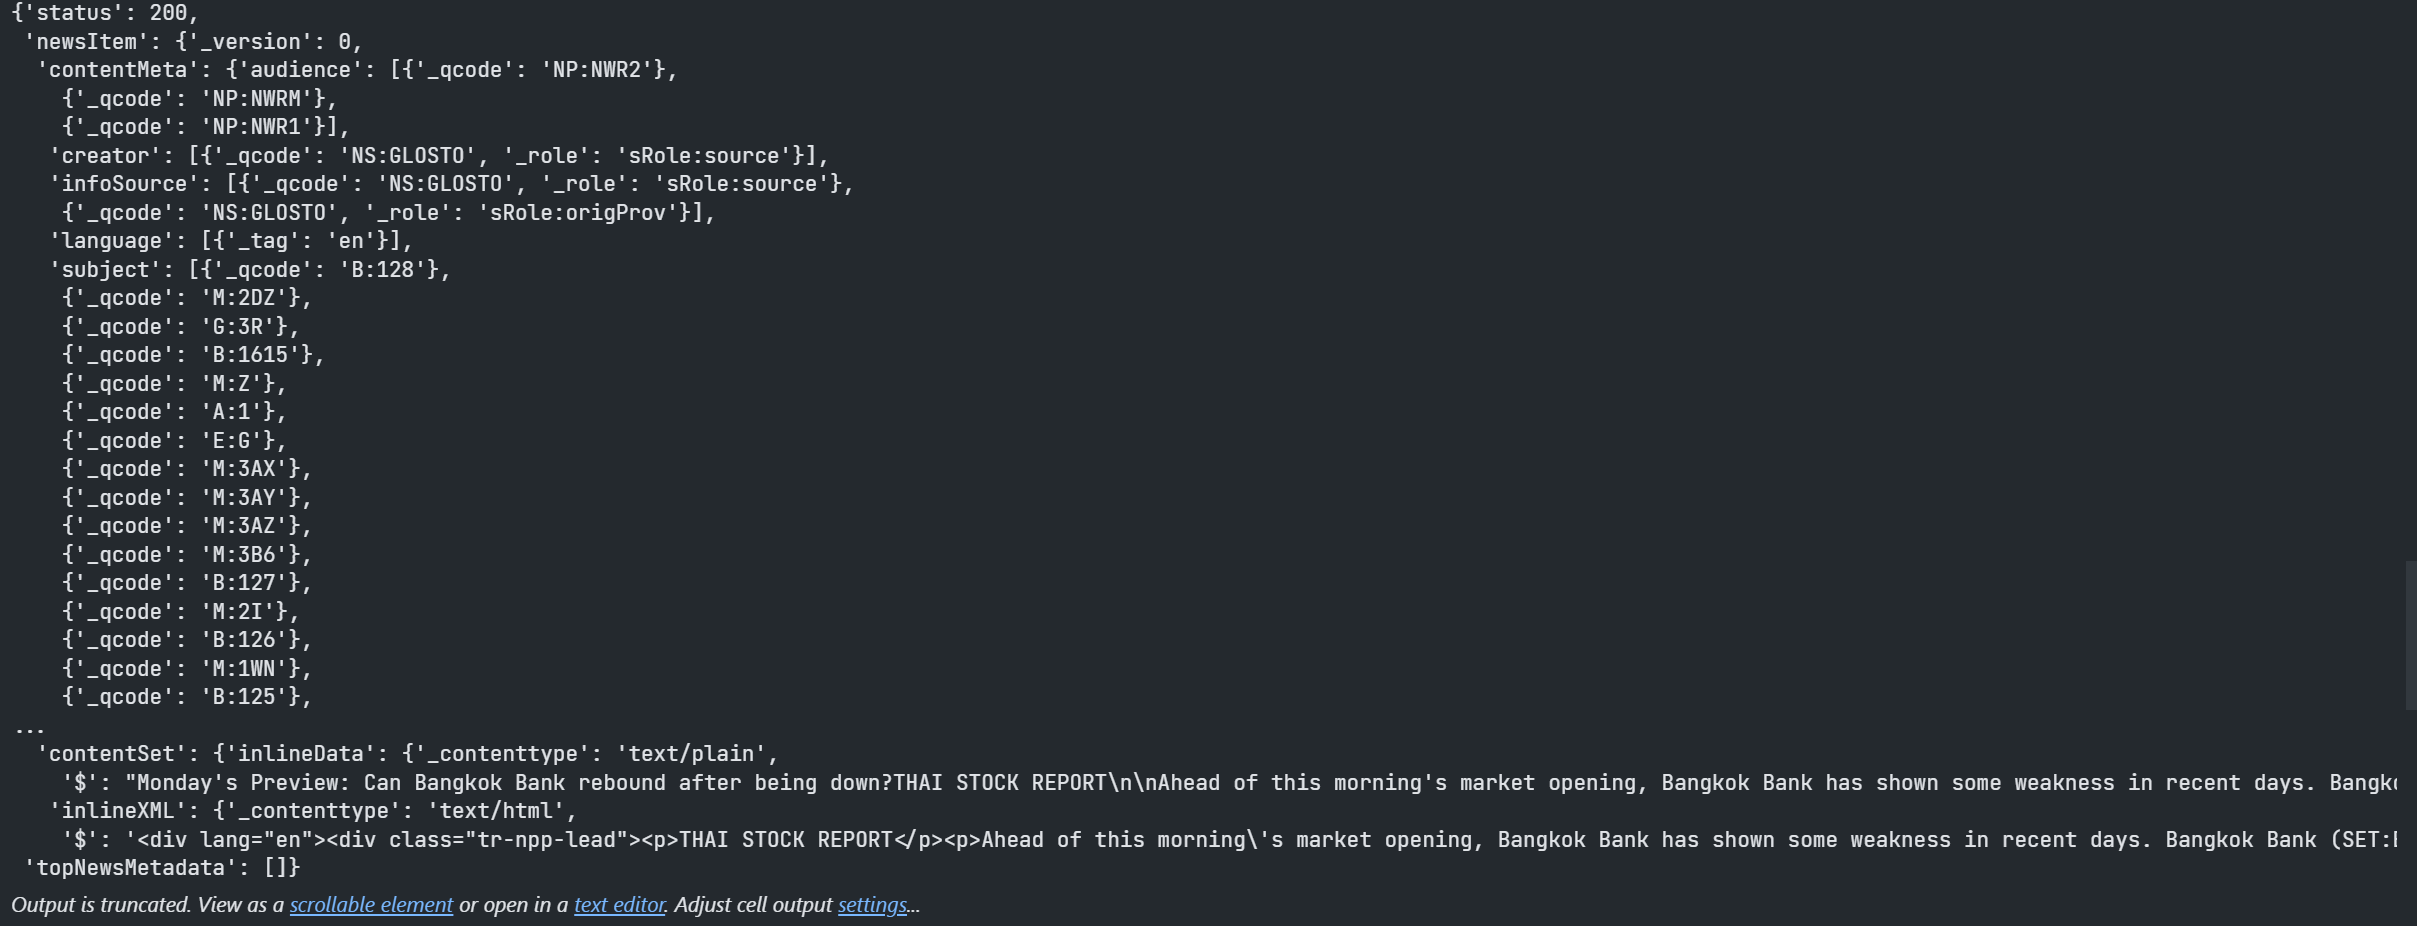The image size is (2417, 926).
Task: Click the 'contentSet' inlineData line
Action: 407,754
